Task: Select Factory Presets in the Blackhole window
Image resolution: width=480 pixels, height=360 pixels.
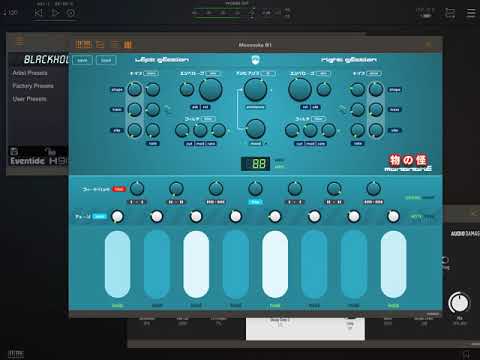Action: 33,86
